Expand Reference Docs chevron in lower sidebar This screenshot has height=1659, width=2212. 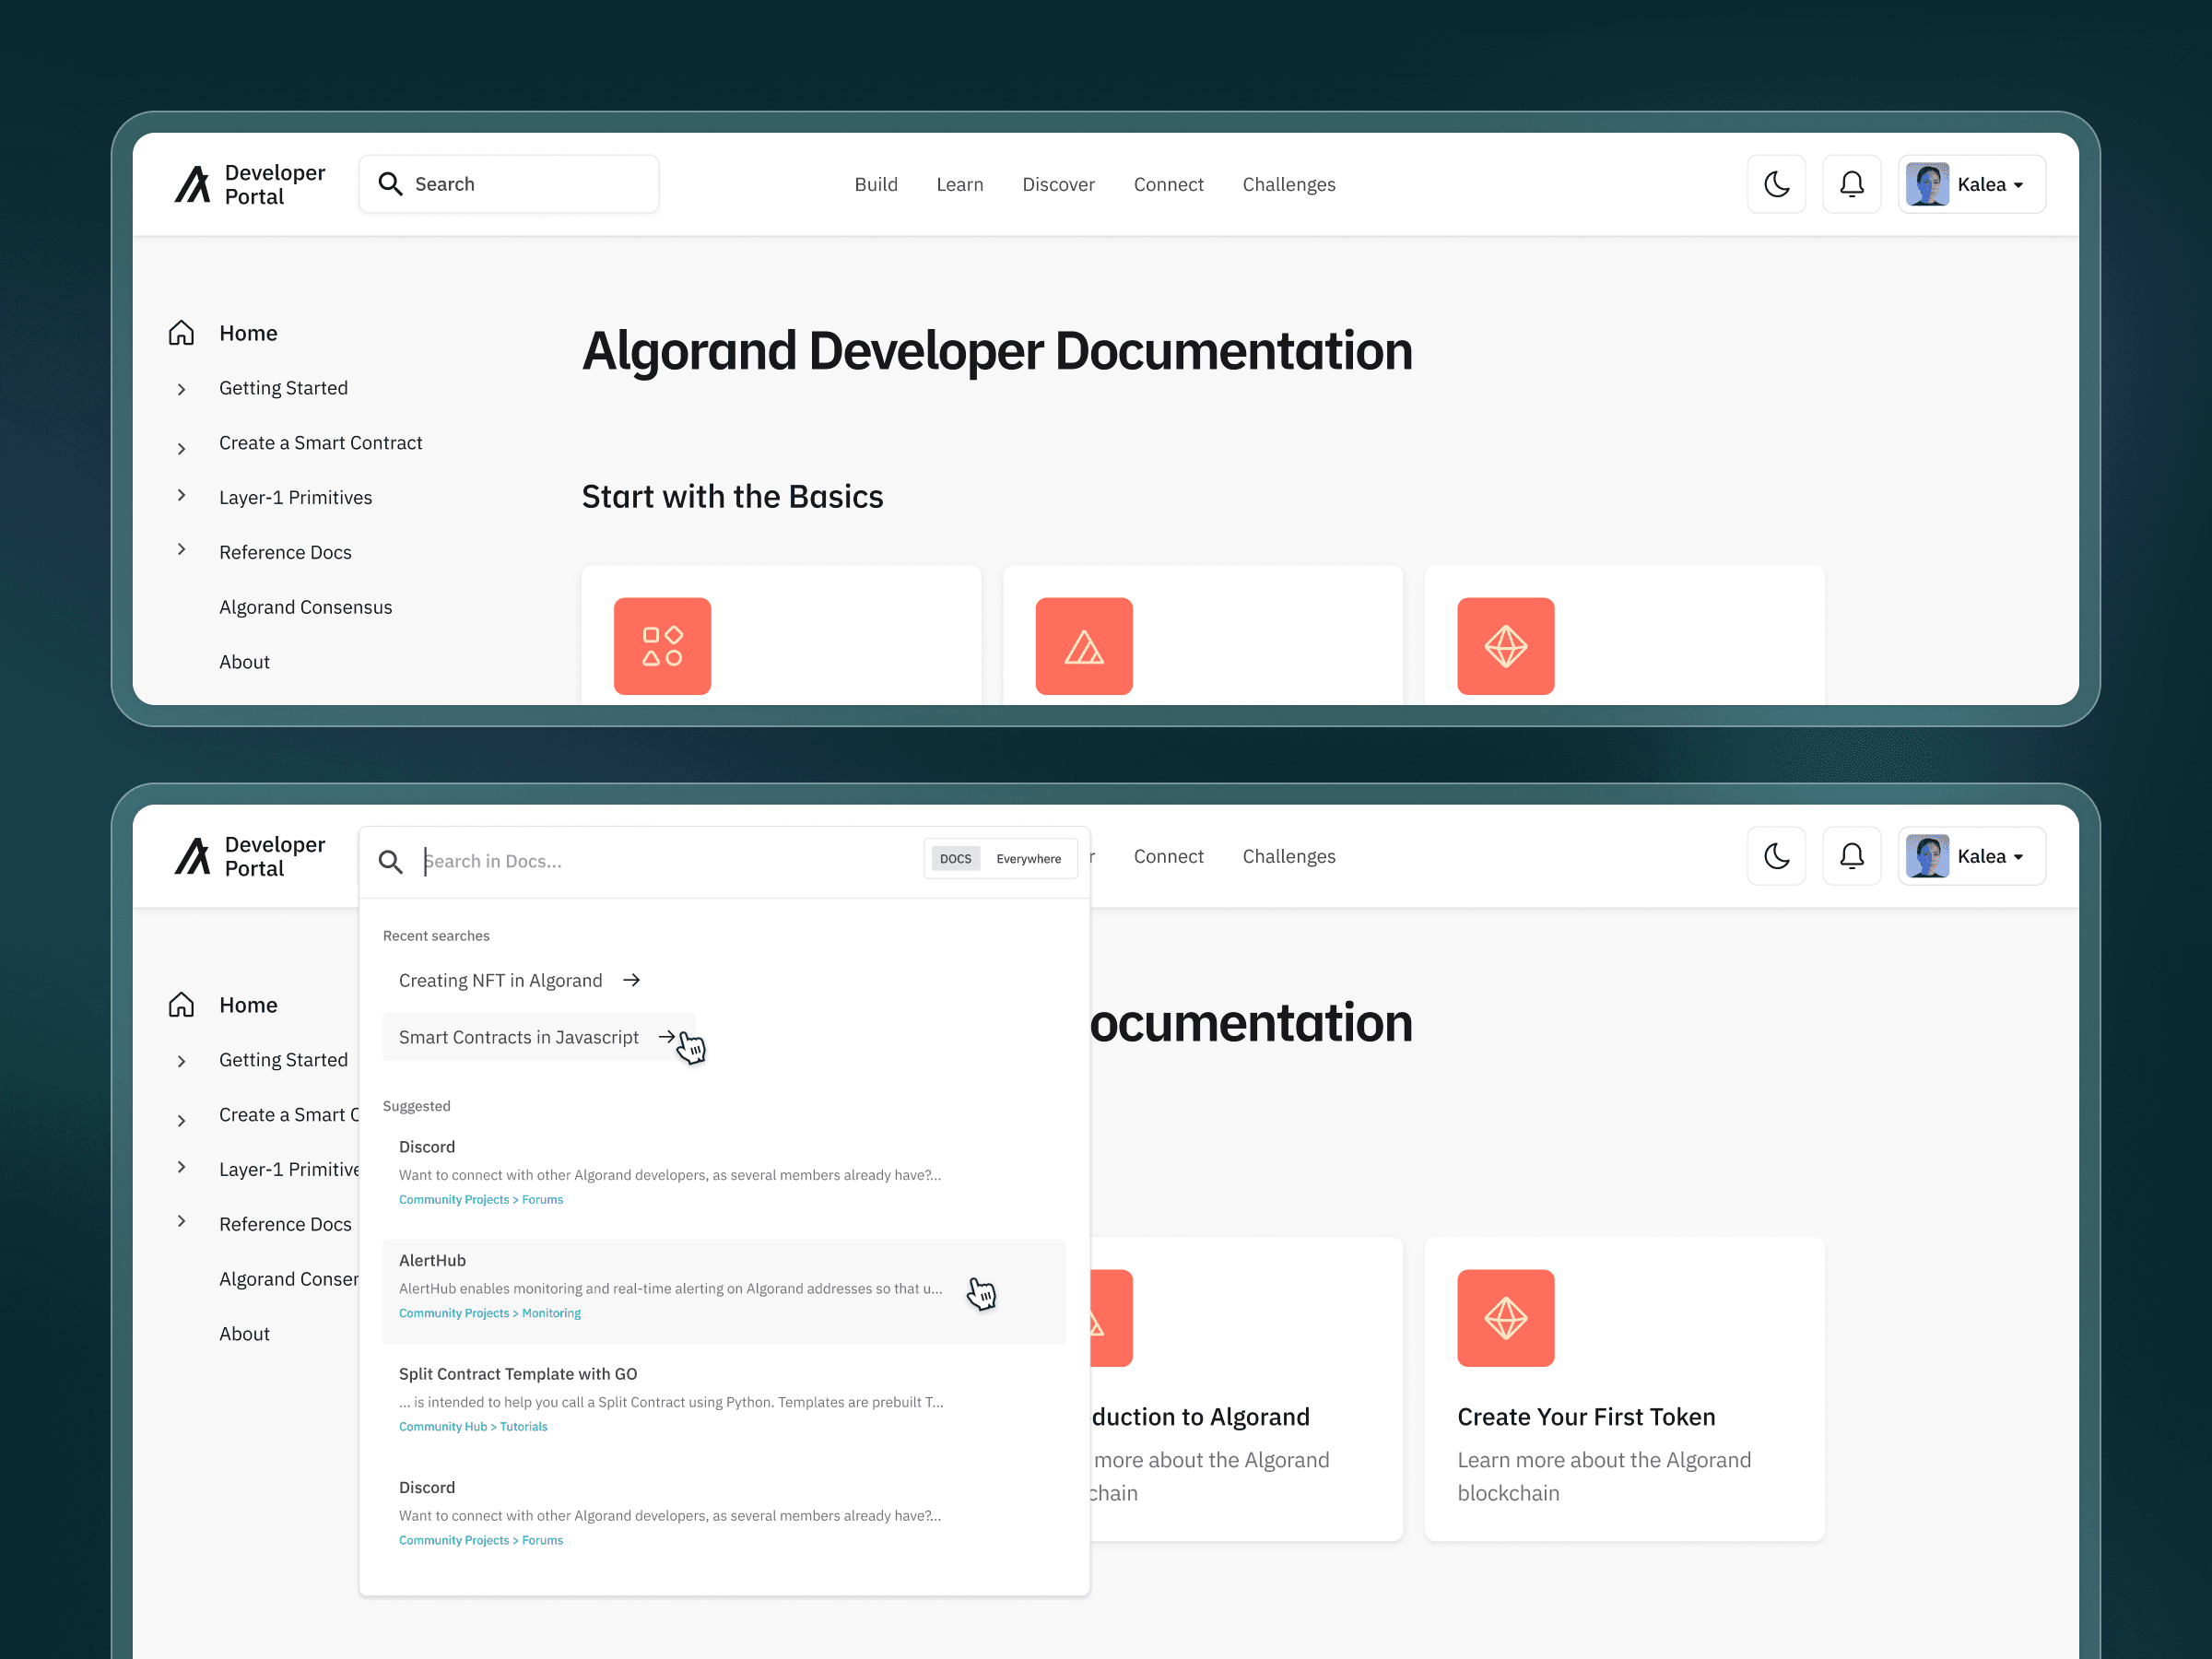181,1222
